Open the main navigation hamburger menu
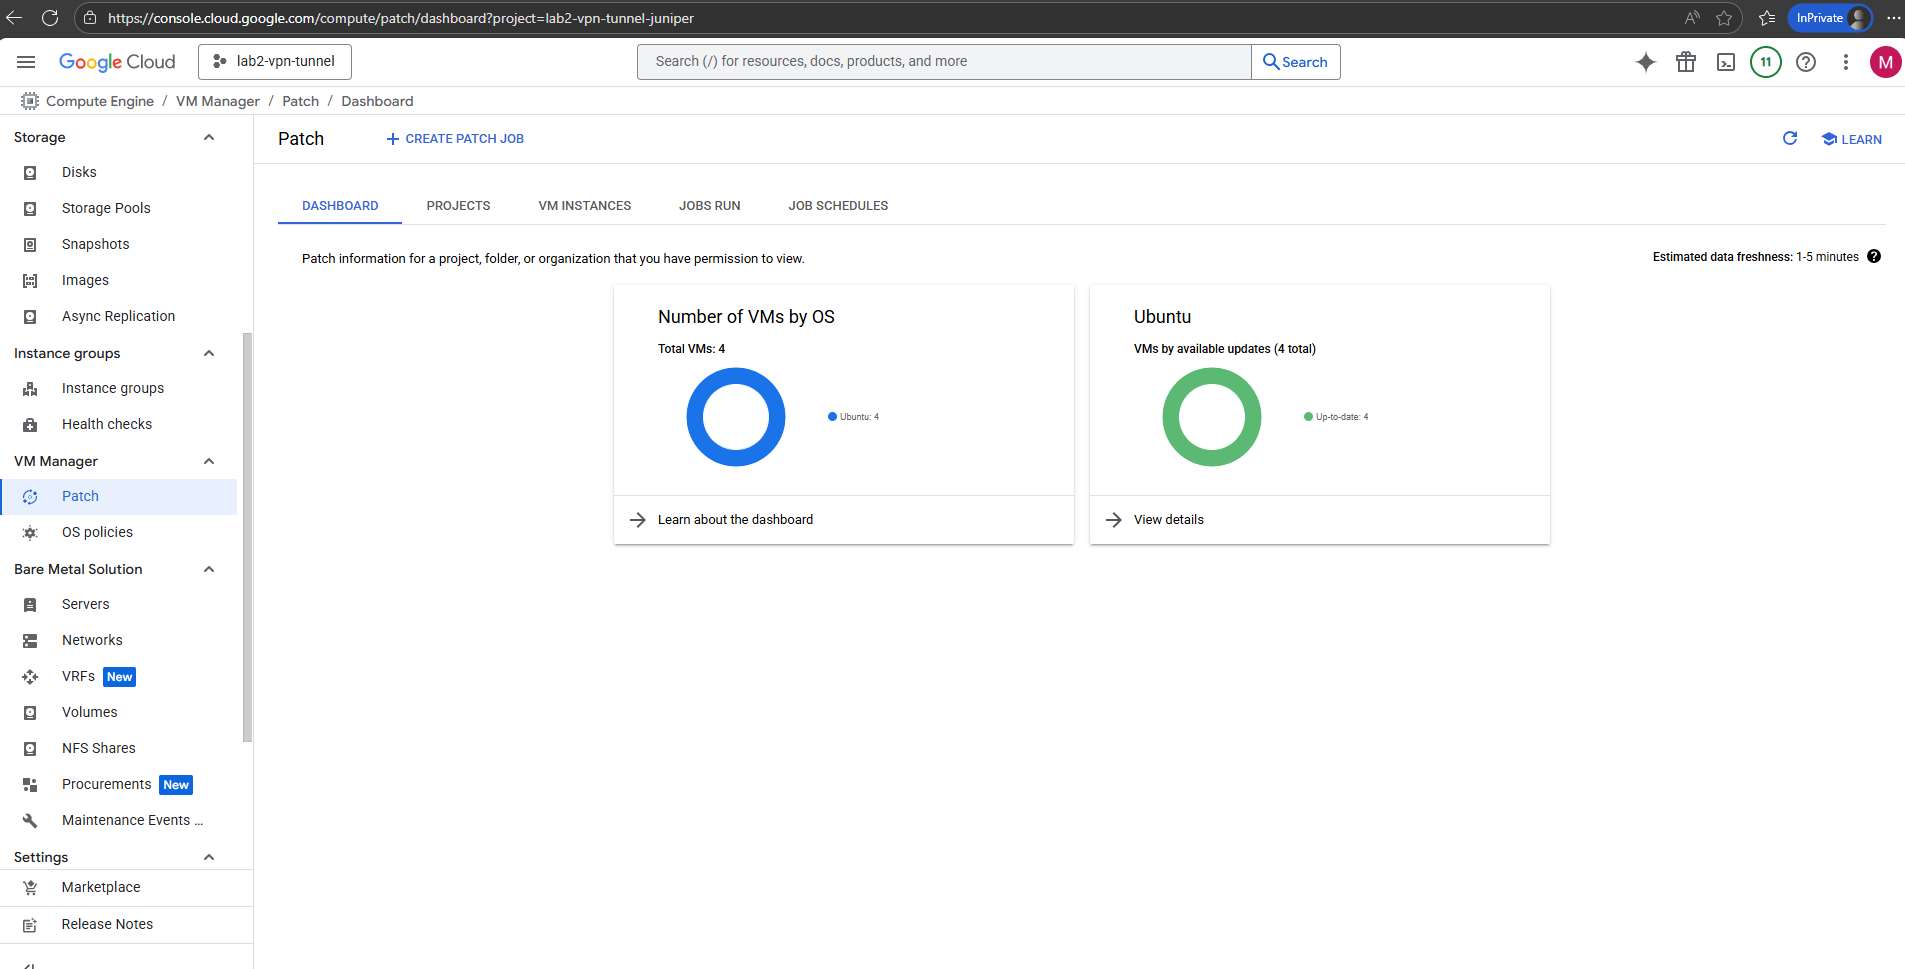Image resolution: width=1905 pixels, height=969 pixels. (x=26, y=62)
